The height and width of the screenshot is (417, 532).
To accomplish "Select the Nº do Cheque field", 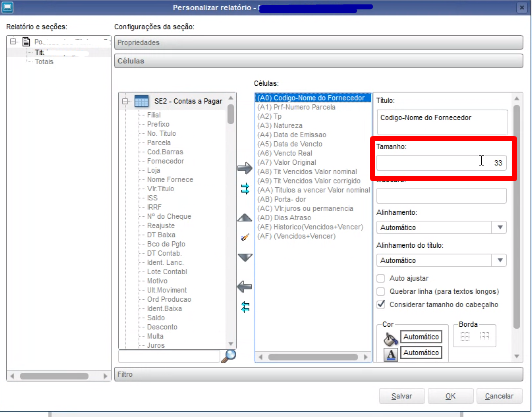I will click(169, 216).
